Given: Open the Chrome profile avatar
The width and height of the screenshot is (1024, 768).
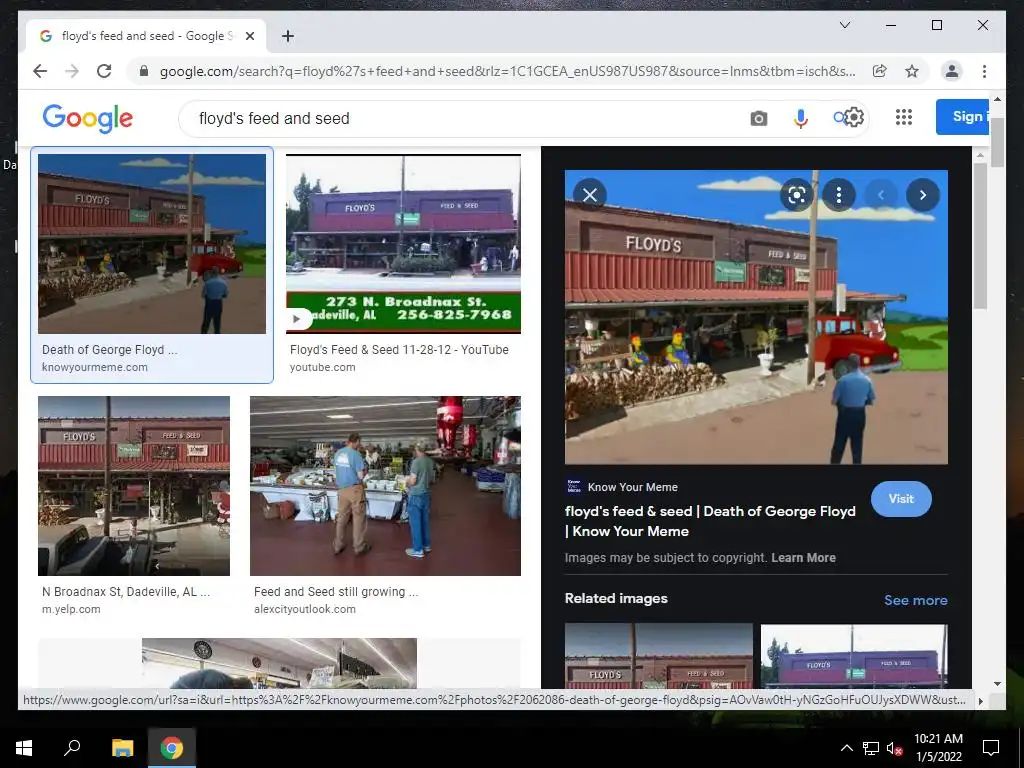Looking at the screenshot, I should click(x=952, y=71).
